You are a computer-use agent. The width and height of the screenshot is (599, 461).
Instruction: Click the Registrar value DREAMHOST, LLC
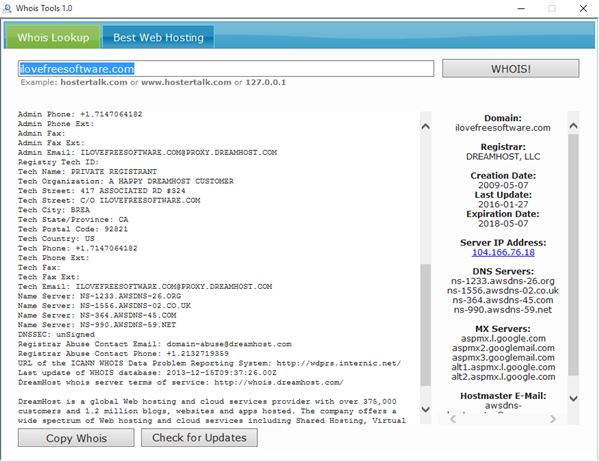(503, 157)
